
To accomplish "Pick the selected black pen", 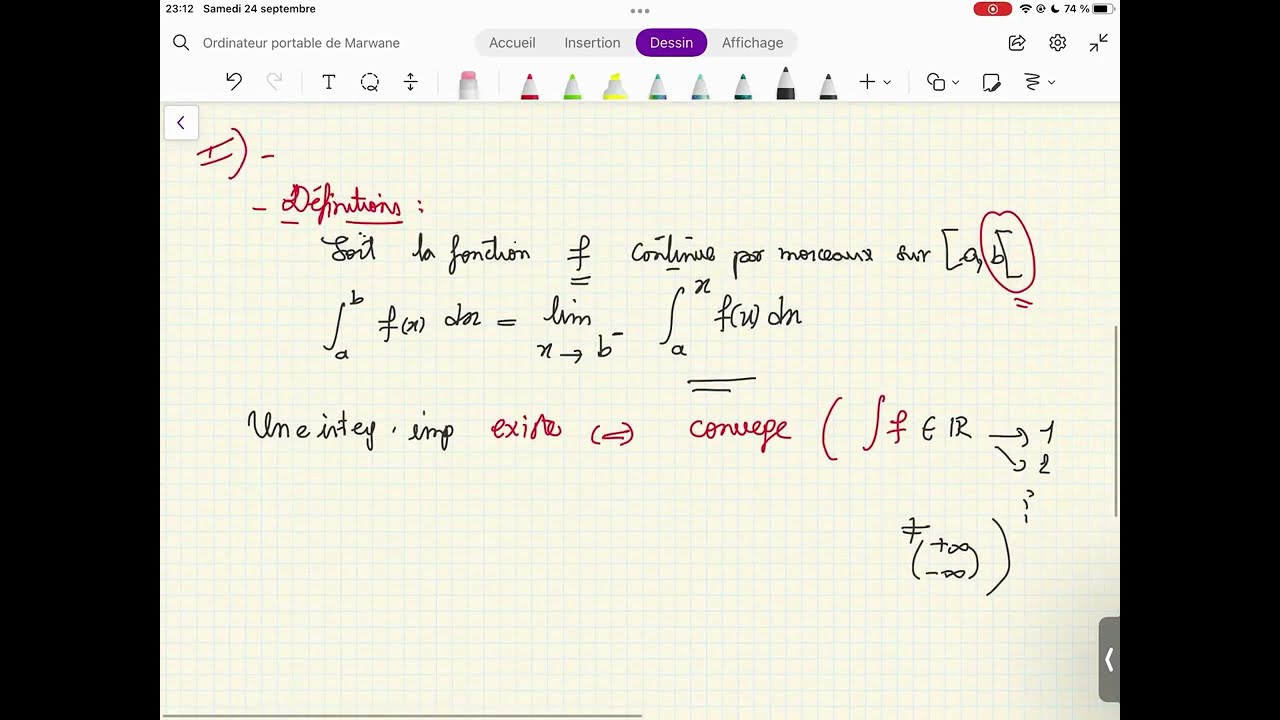I will (x=785, y=83).
